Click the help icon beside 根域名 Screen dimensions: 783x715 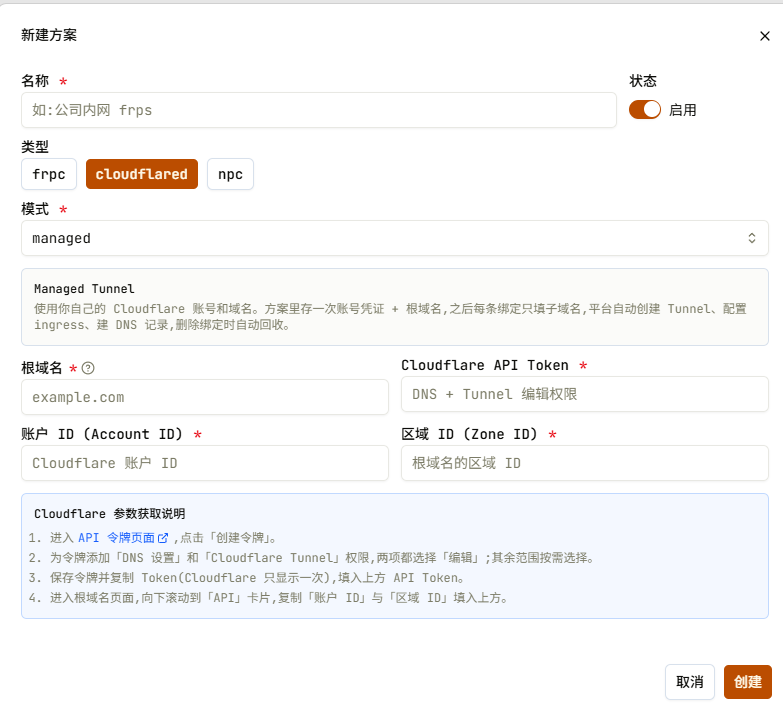[x=88, y=368]
